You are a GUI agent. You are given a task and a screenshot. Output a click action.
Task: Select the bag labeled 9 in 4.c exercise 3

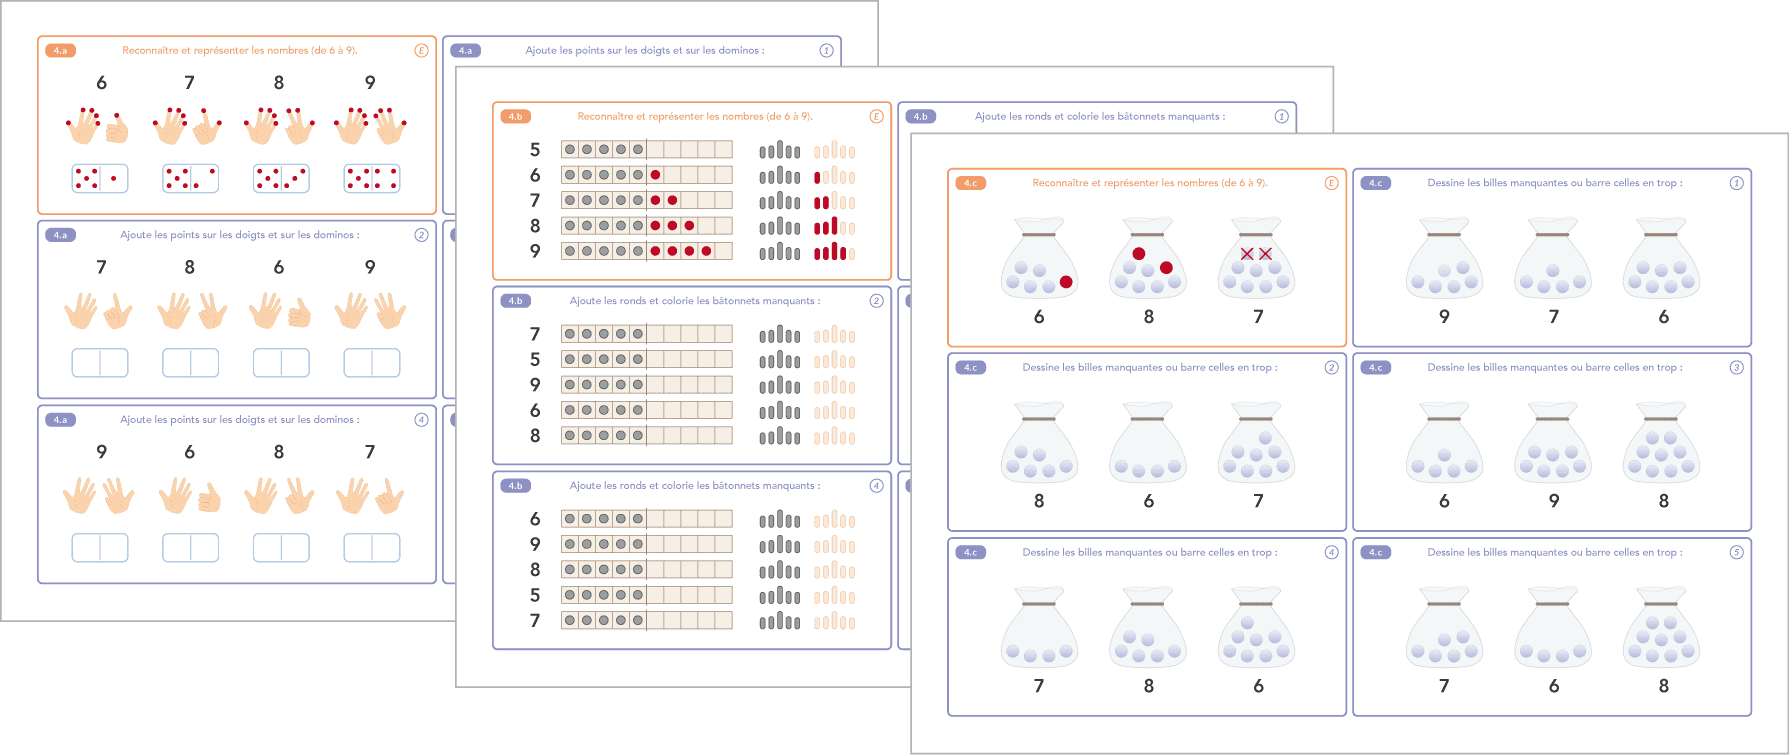[x=1553, y=443]
